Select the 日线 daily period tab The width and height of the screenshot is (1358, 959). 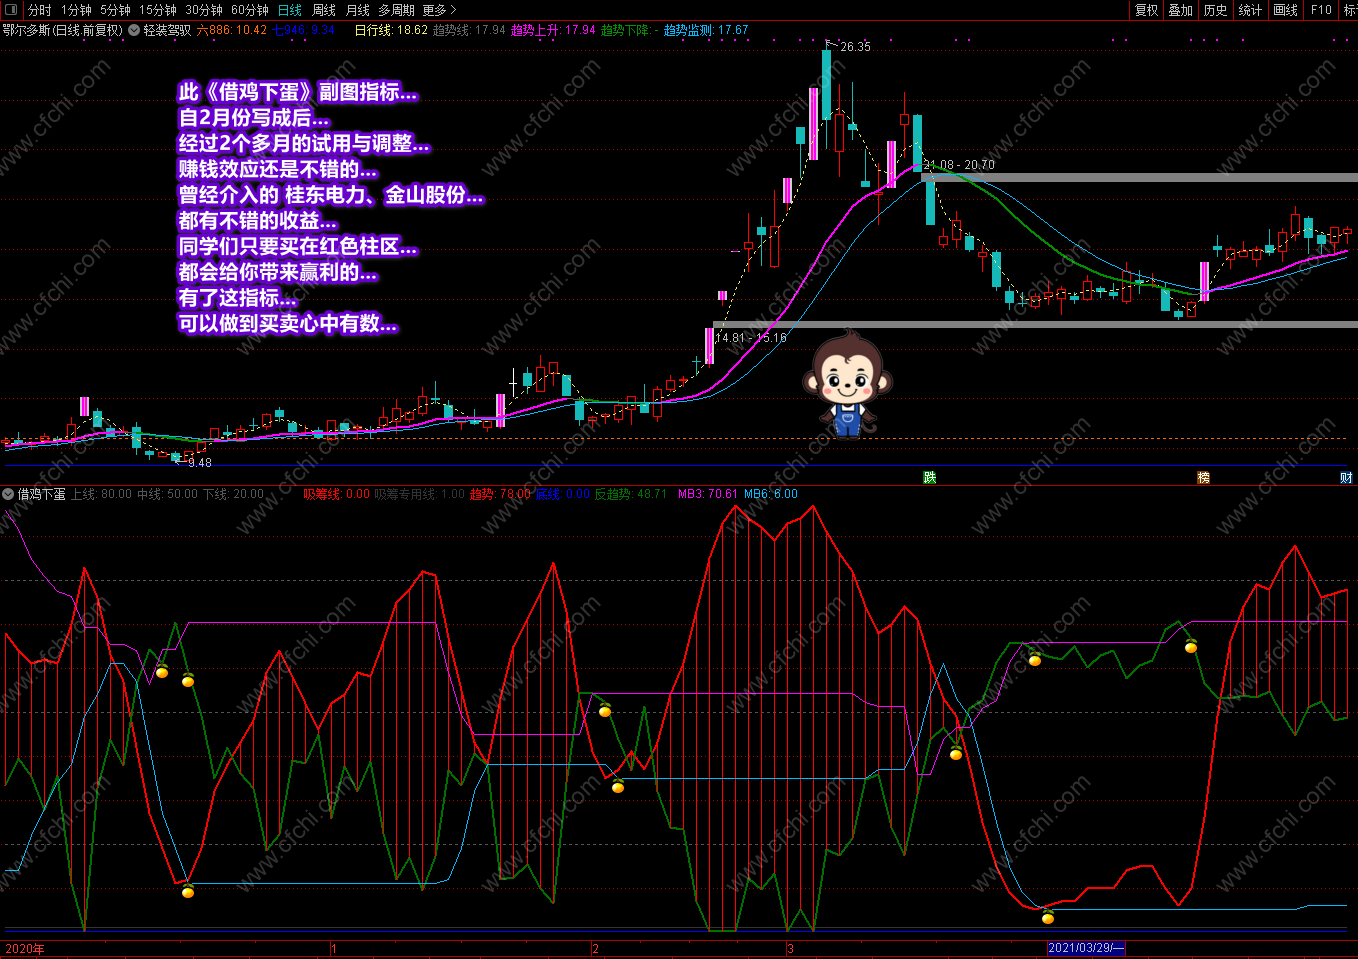(x=289, y=10)
